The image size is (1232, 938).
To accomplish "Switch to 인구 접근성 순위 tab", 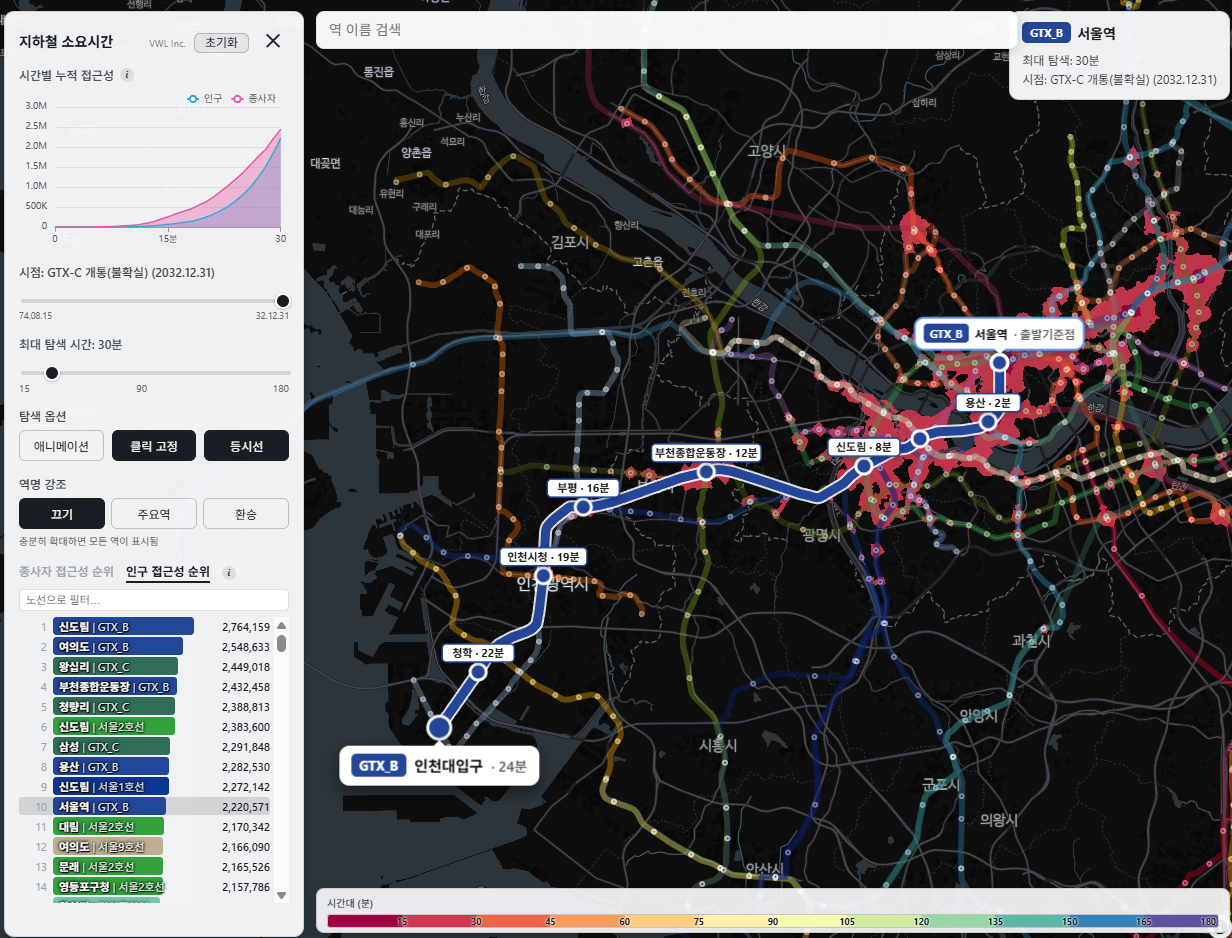I will [x=168, y=572].
